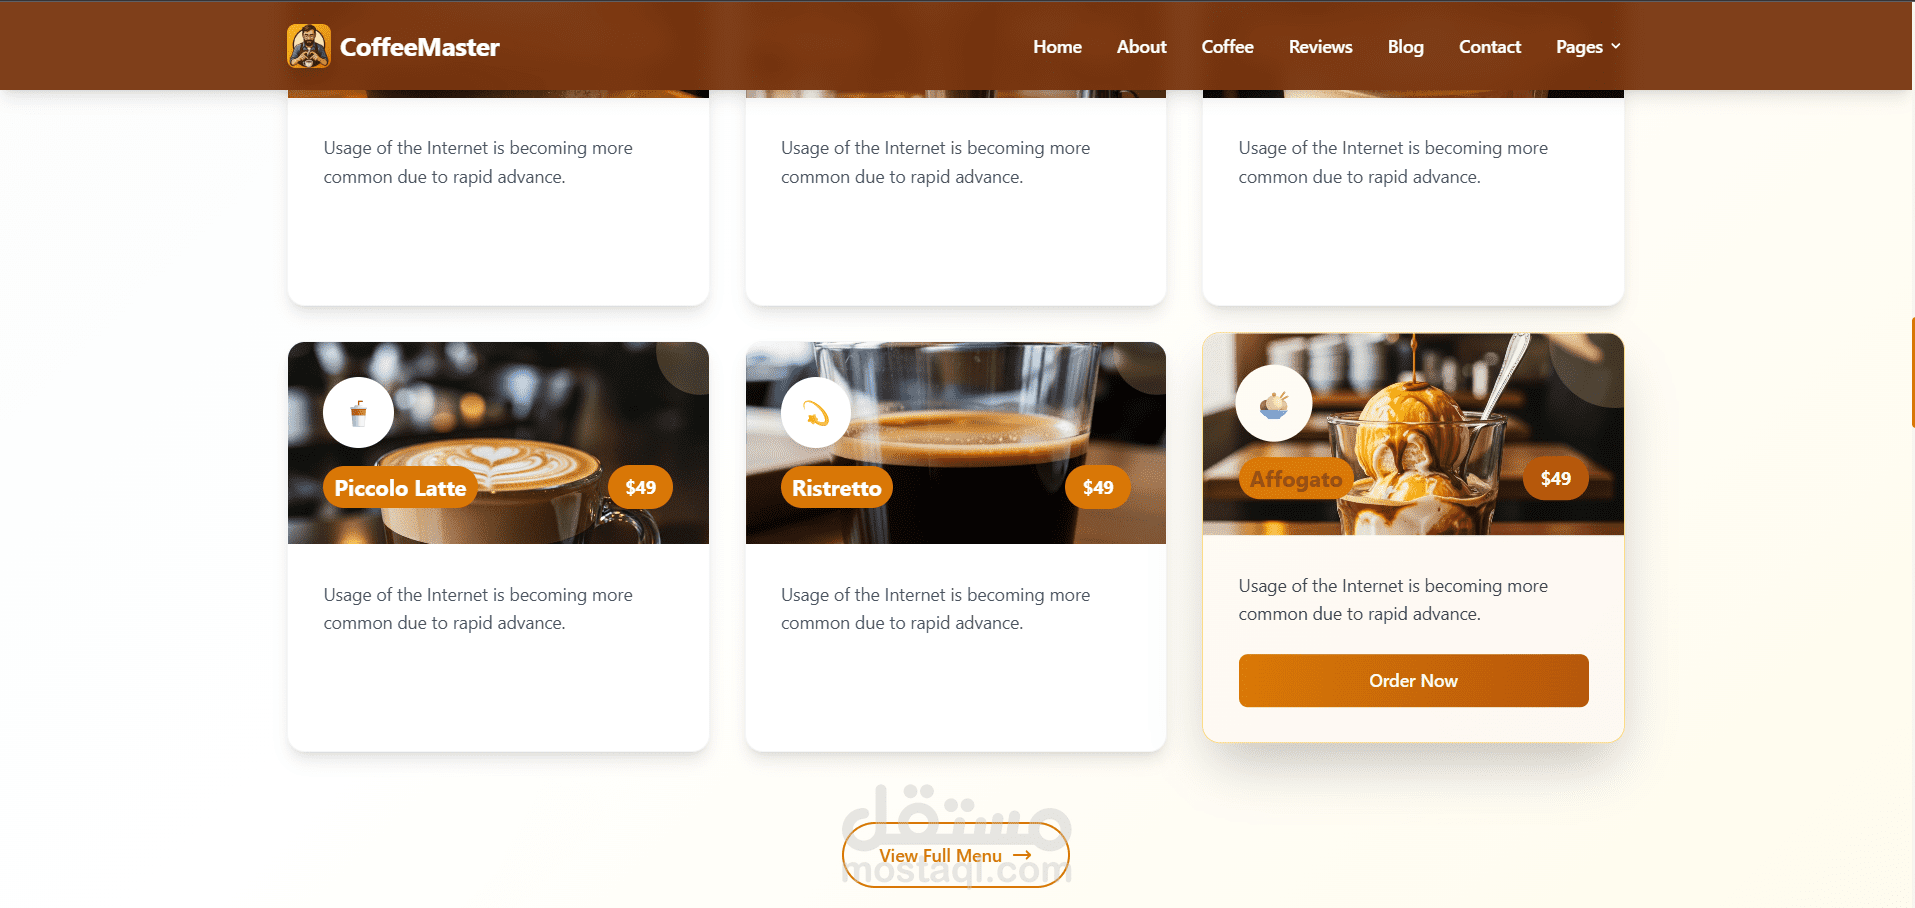Click View Full Menu button

pyautogui.click(x=956, y=855)
